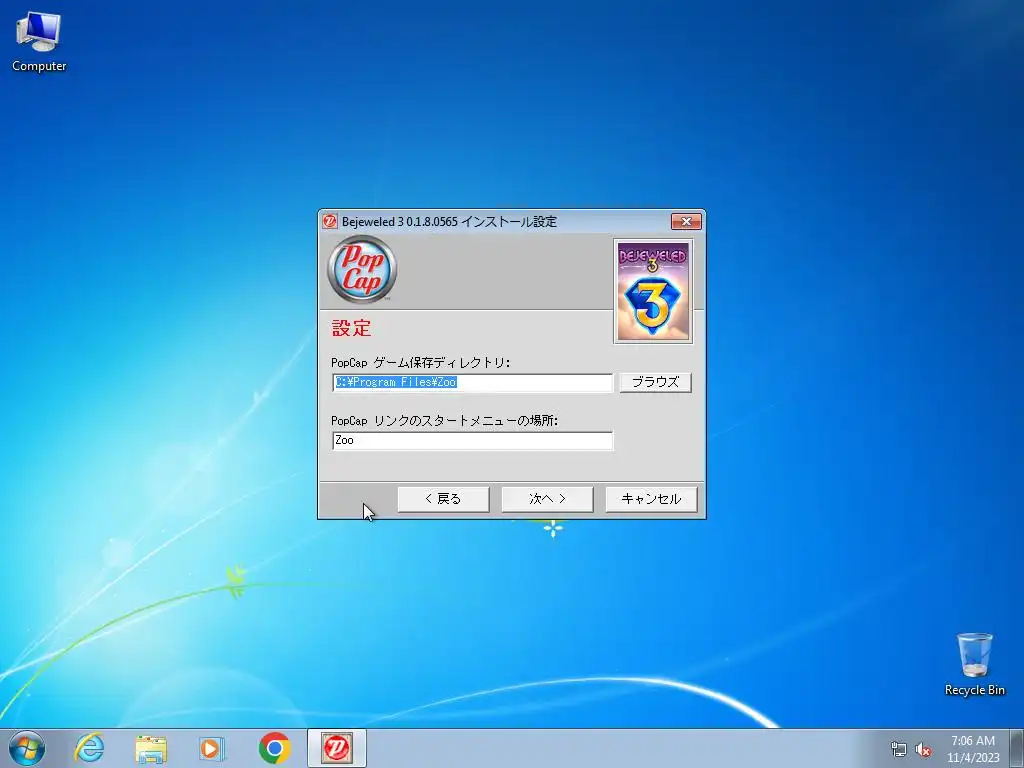Click the PopCap ゲーム保存ディレクトリ label
This screenshot has width=1024, height=768.
[421, 362]
